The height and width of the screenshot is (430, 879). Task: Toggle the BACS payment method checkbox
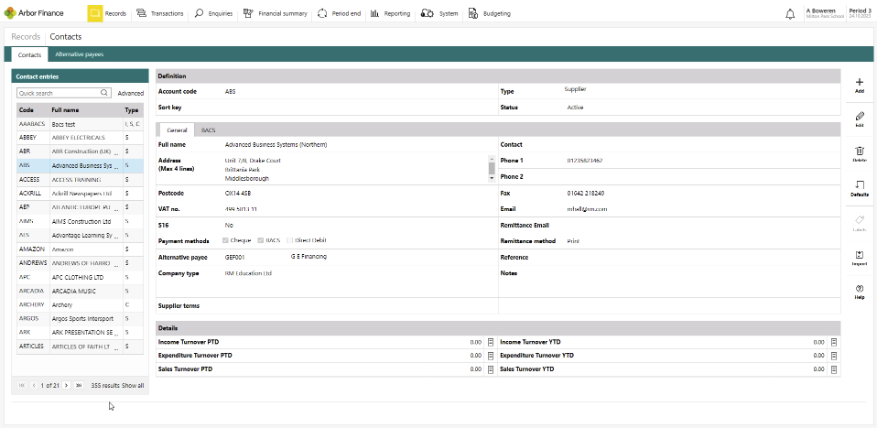click(261, 241)
